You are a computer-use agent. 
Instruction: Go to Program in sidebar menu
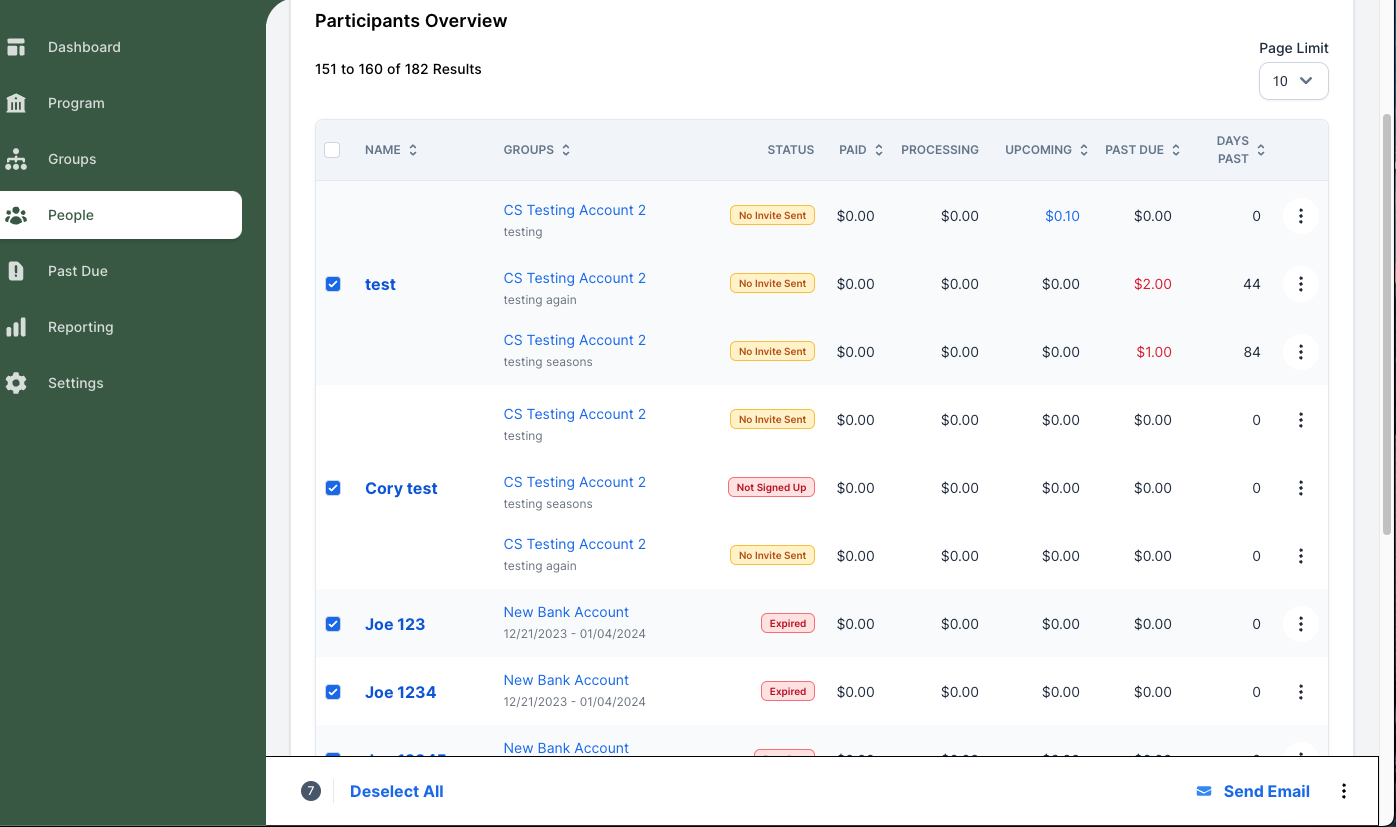click(76, 103)
